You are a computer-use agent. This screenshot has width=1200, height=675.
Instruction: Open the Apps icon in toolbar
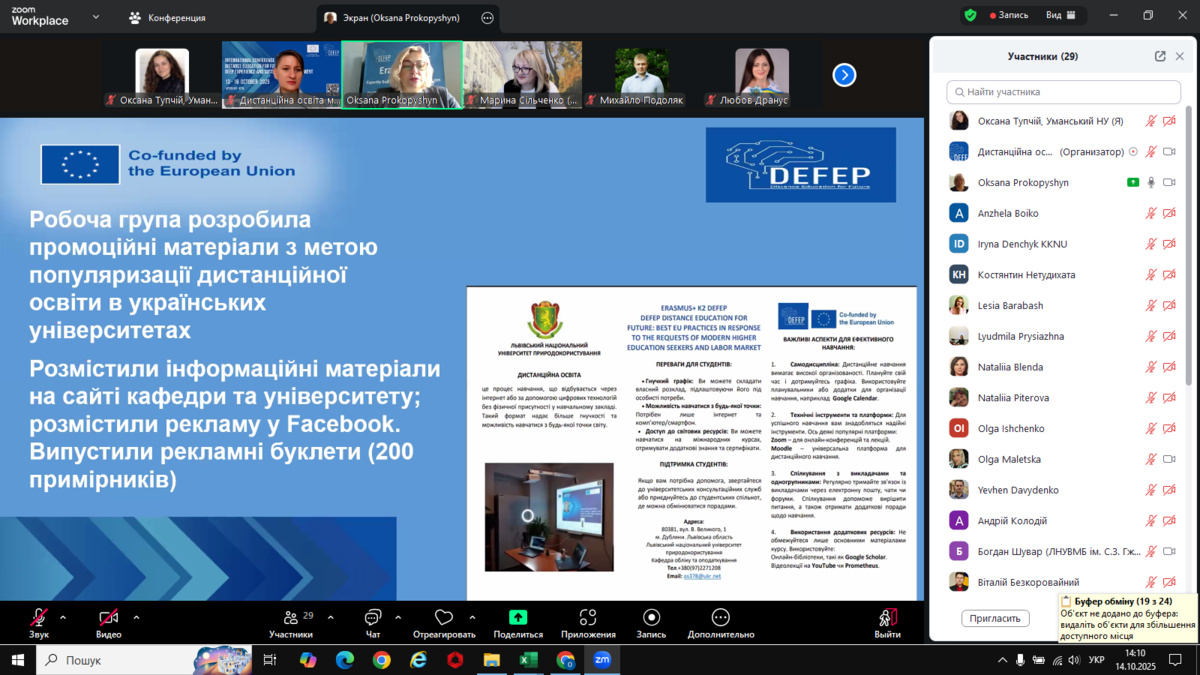click(588, 618)
